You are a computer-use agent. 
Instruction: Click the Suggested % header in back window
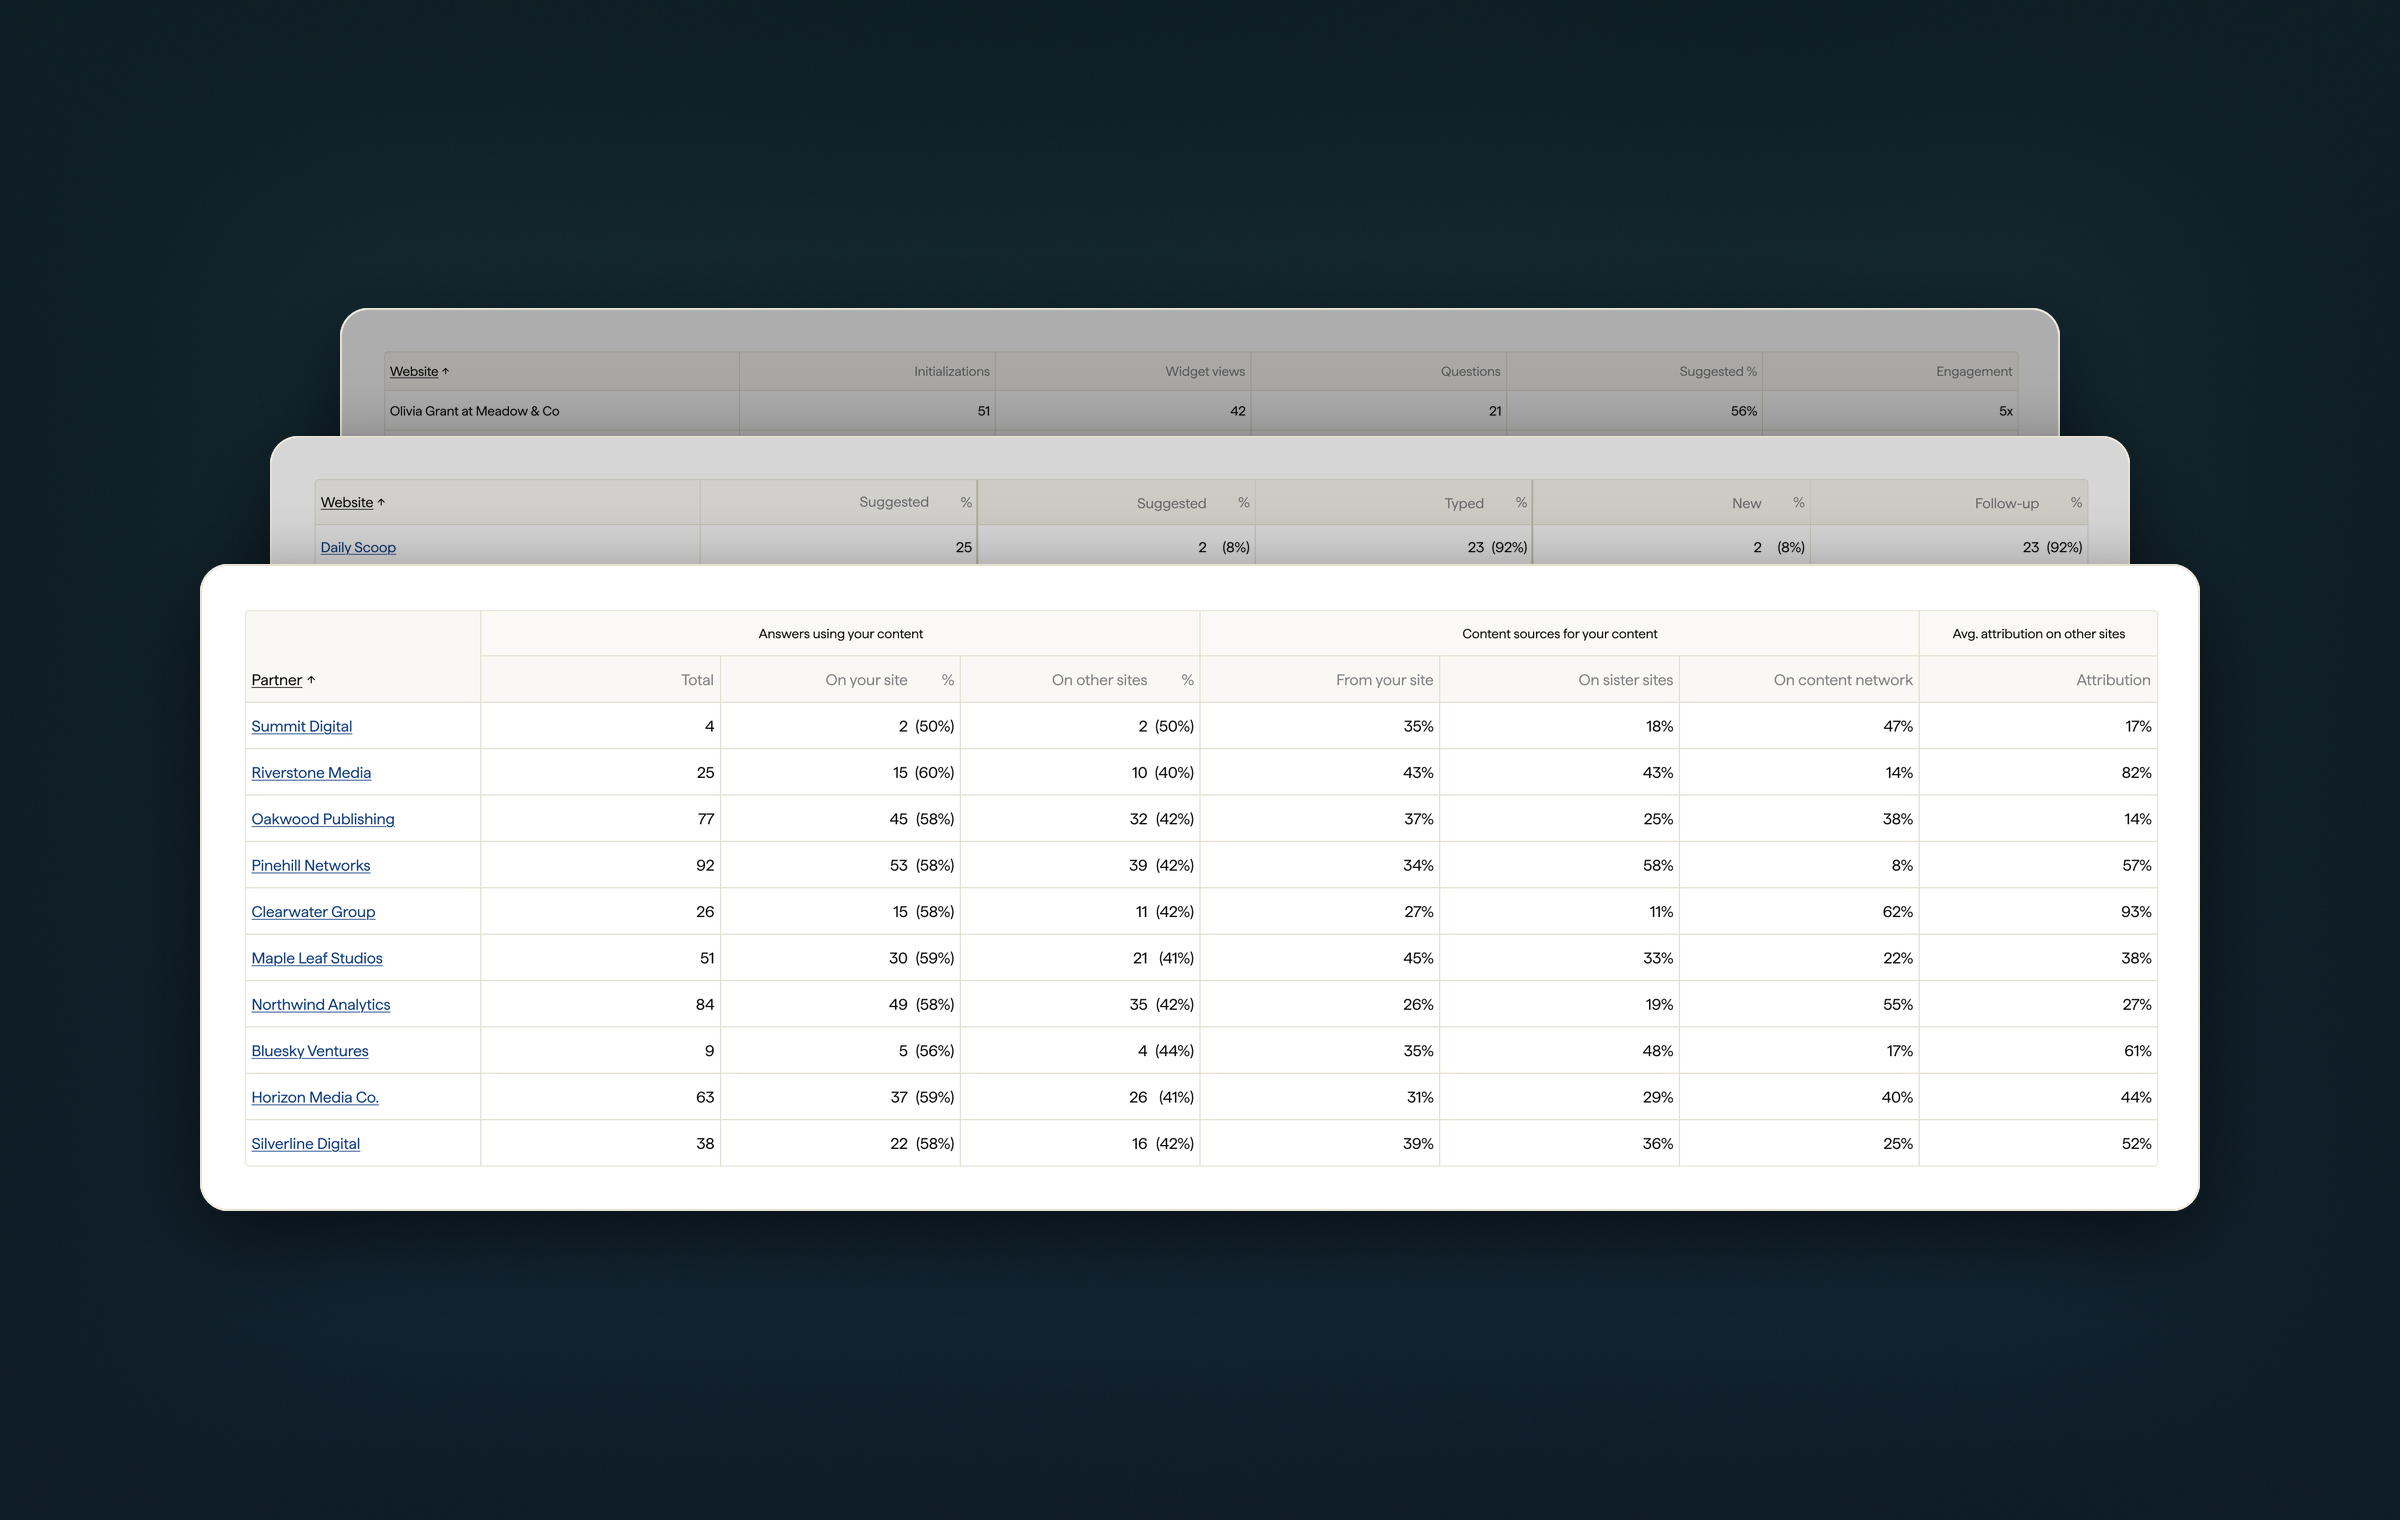pos(1717,371)
